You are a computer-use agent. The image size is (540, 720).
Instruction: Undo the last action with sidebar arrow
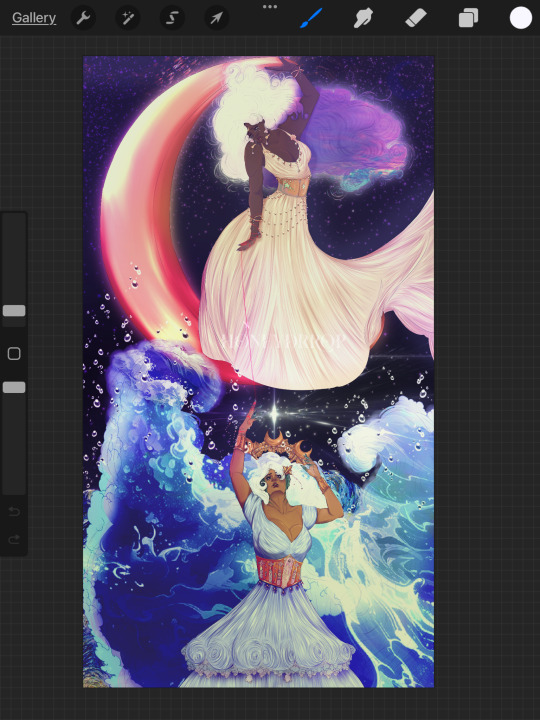pyautogui.click(x=14, y=512)
